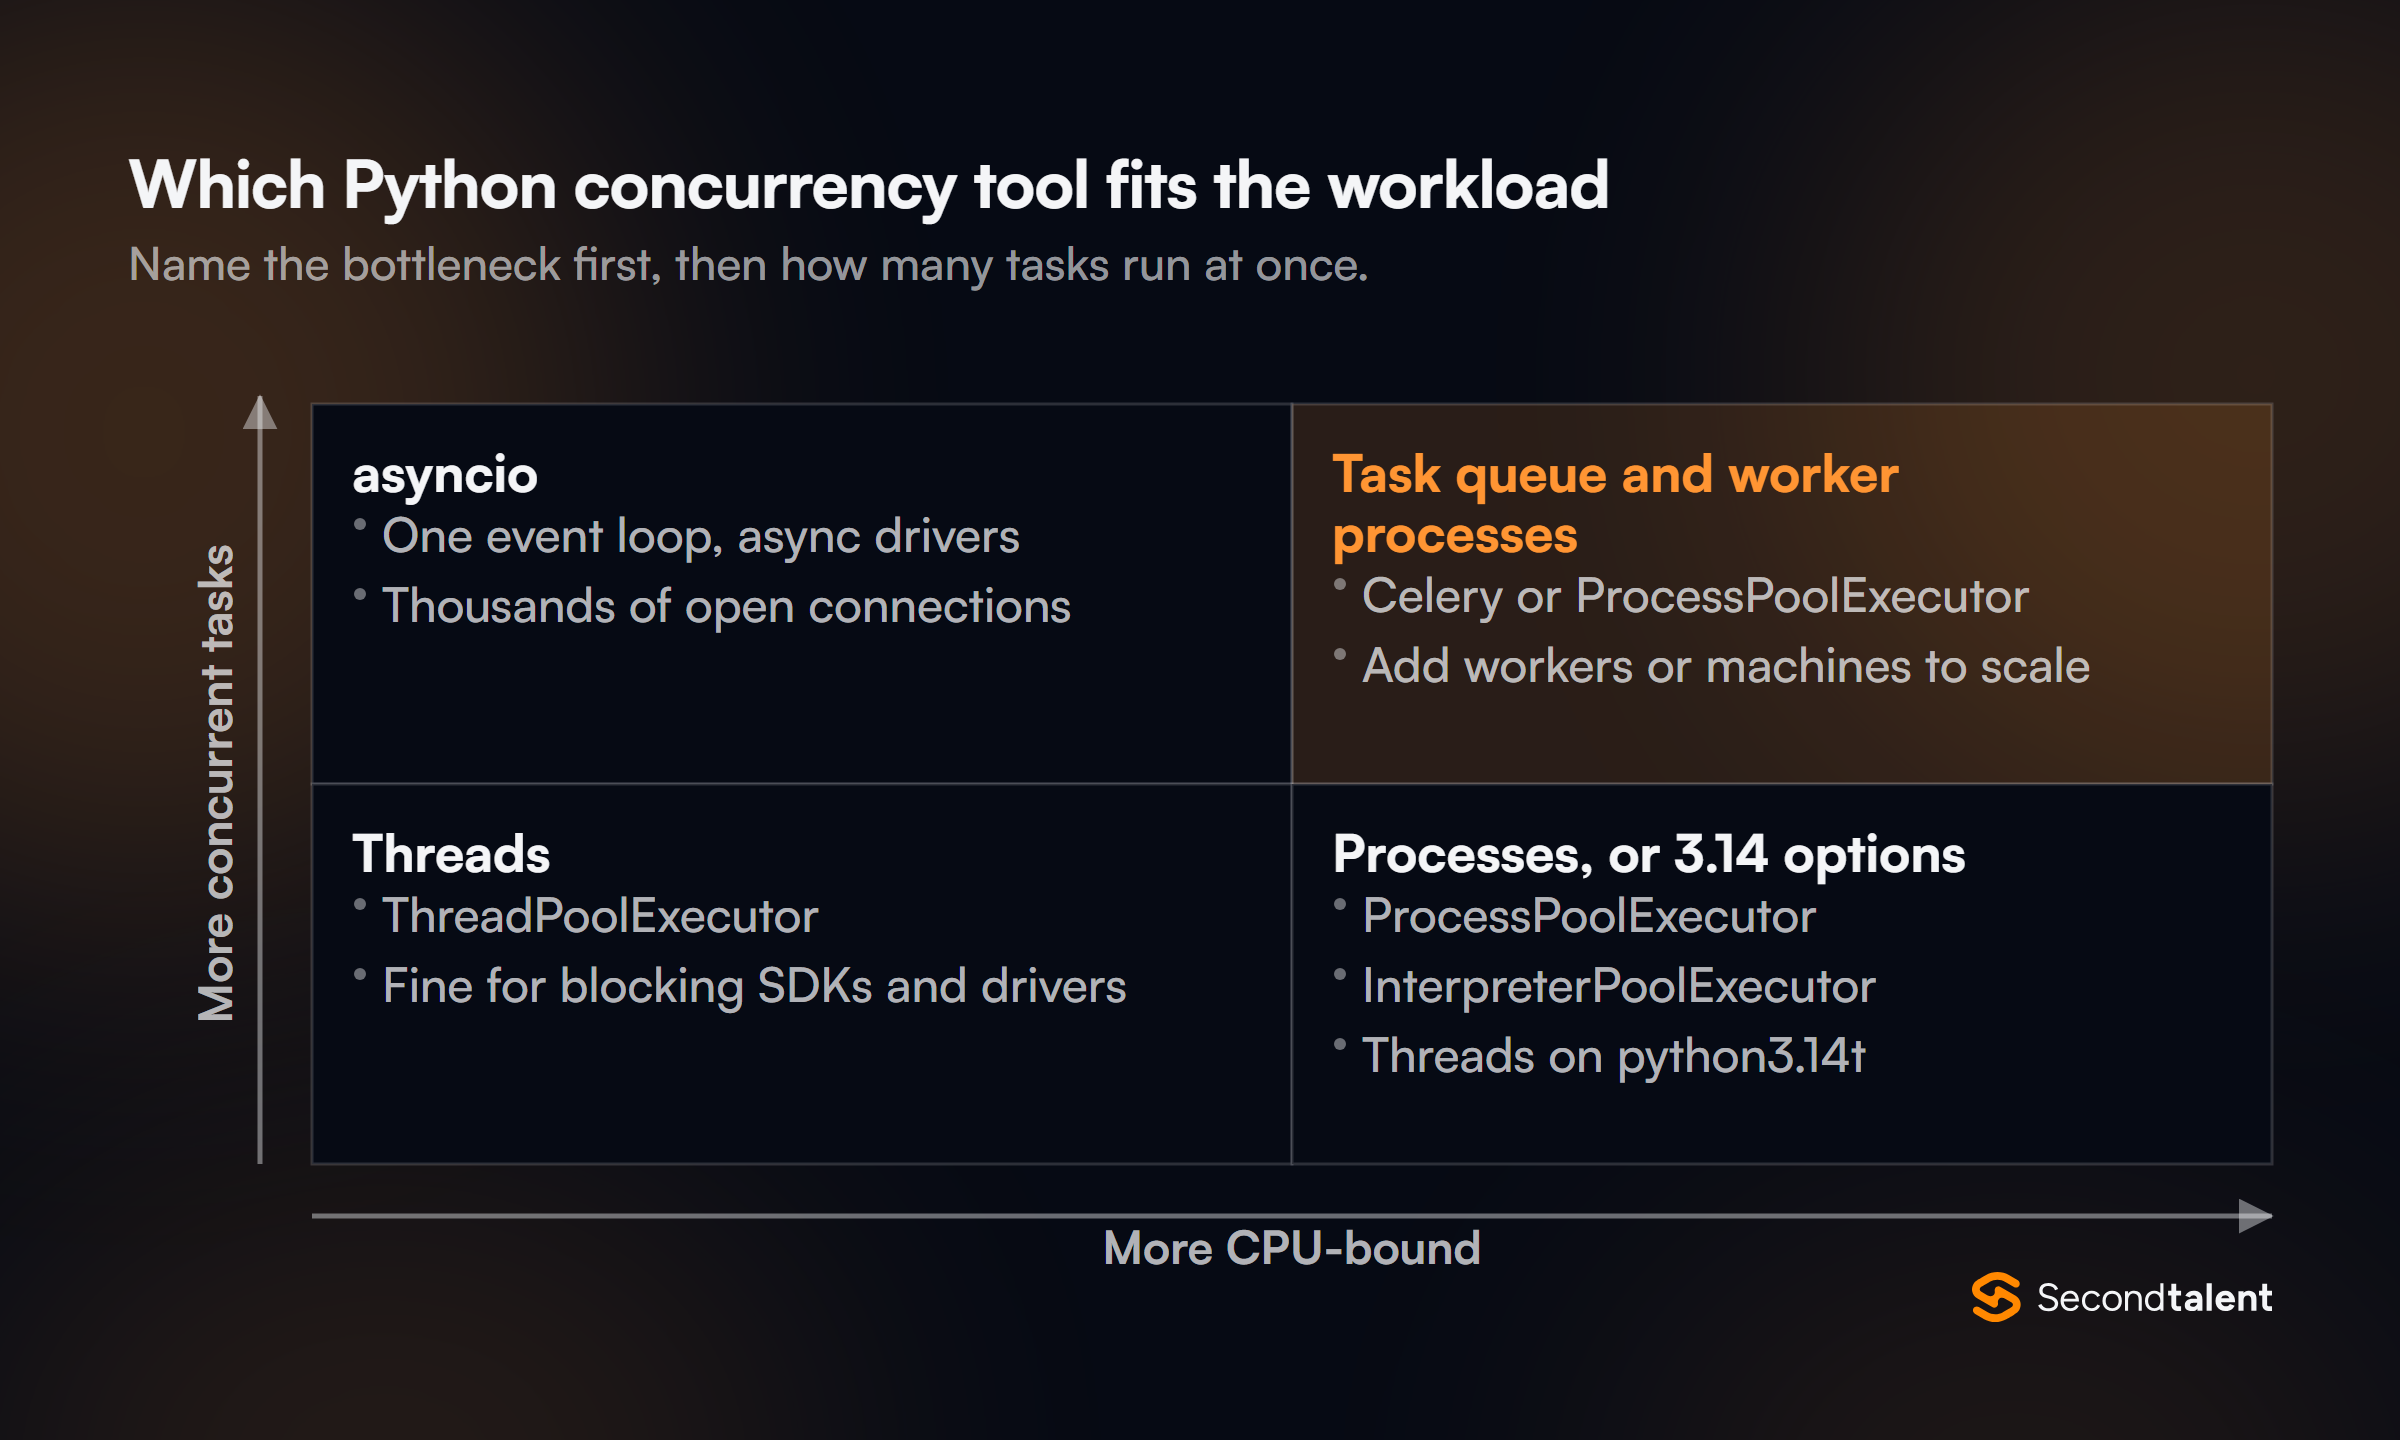
Task: Click 'One event loop, async drivers' bullet
Action: [701, 537]
